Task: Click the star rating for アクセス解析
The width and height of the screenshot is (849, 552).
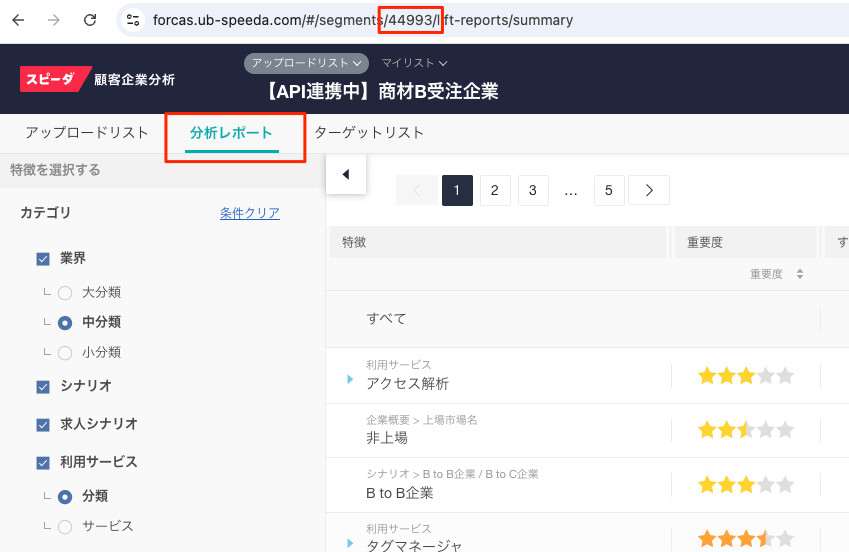Action: (x=745, y=376)
